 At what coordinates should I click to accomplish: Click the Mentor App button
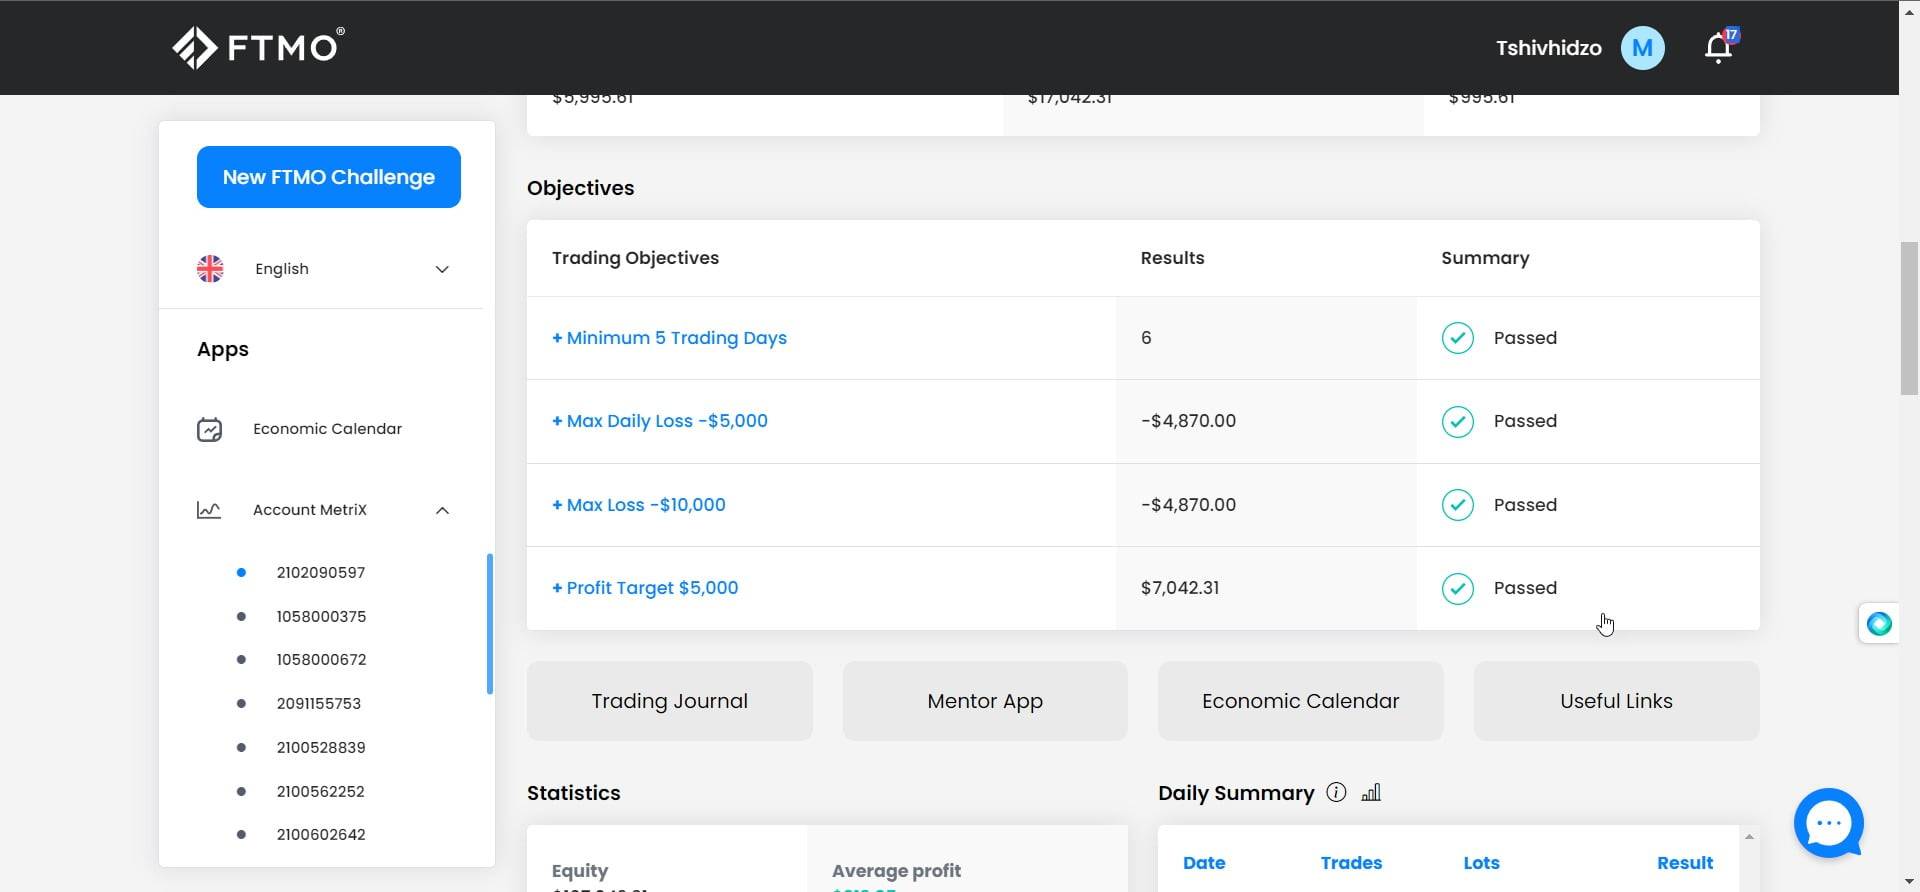click(984, 701)
